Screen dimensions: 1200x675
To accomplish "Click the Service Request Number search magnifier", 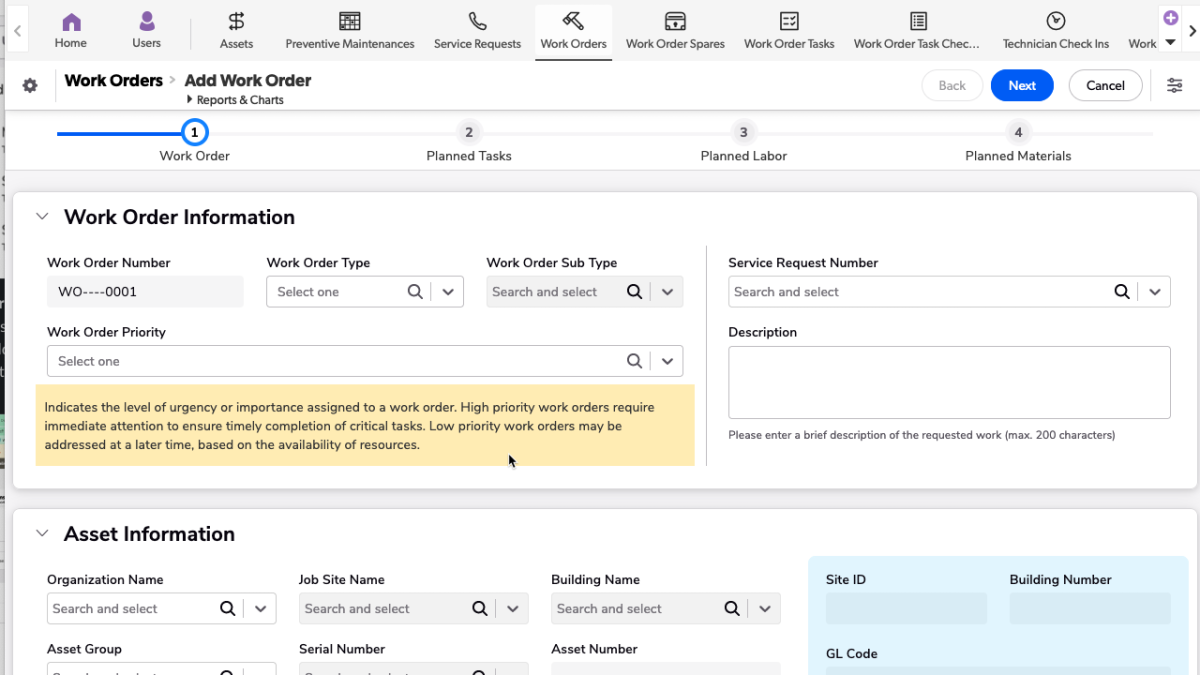I will [1122, 292].
